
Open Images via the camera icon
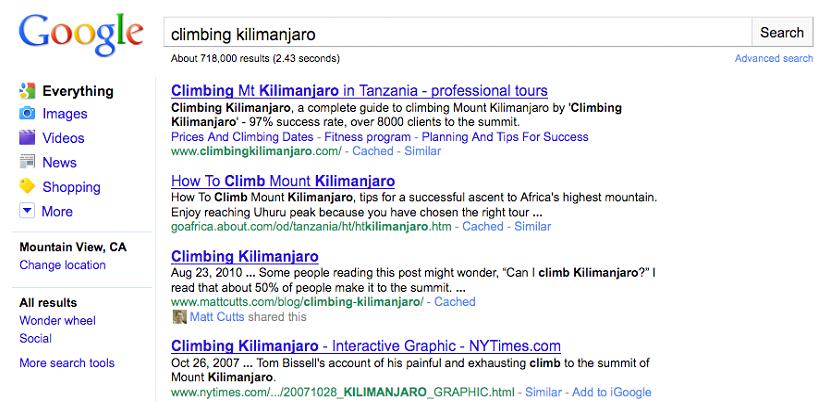tap(27, 113)
